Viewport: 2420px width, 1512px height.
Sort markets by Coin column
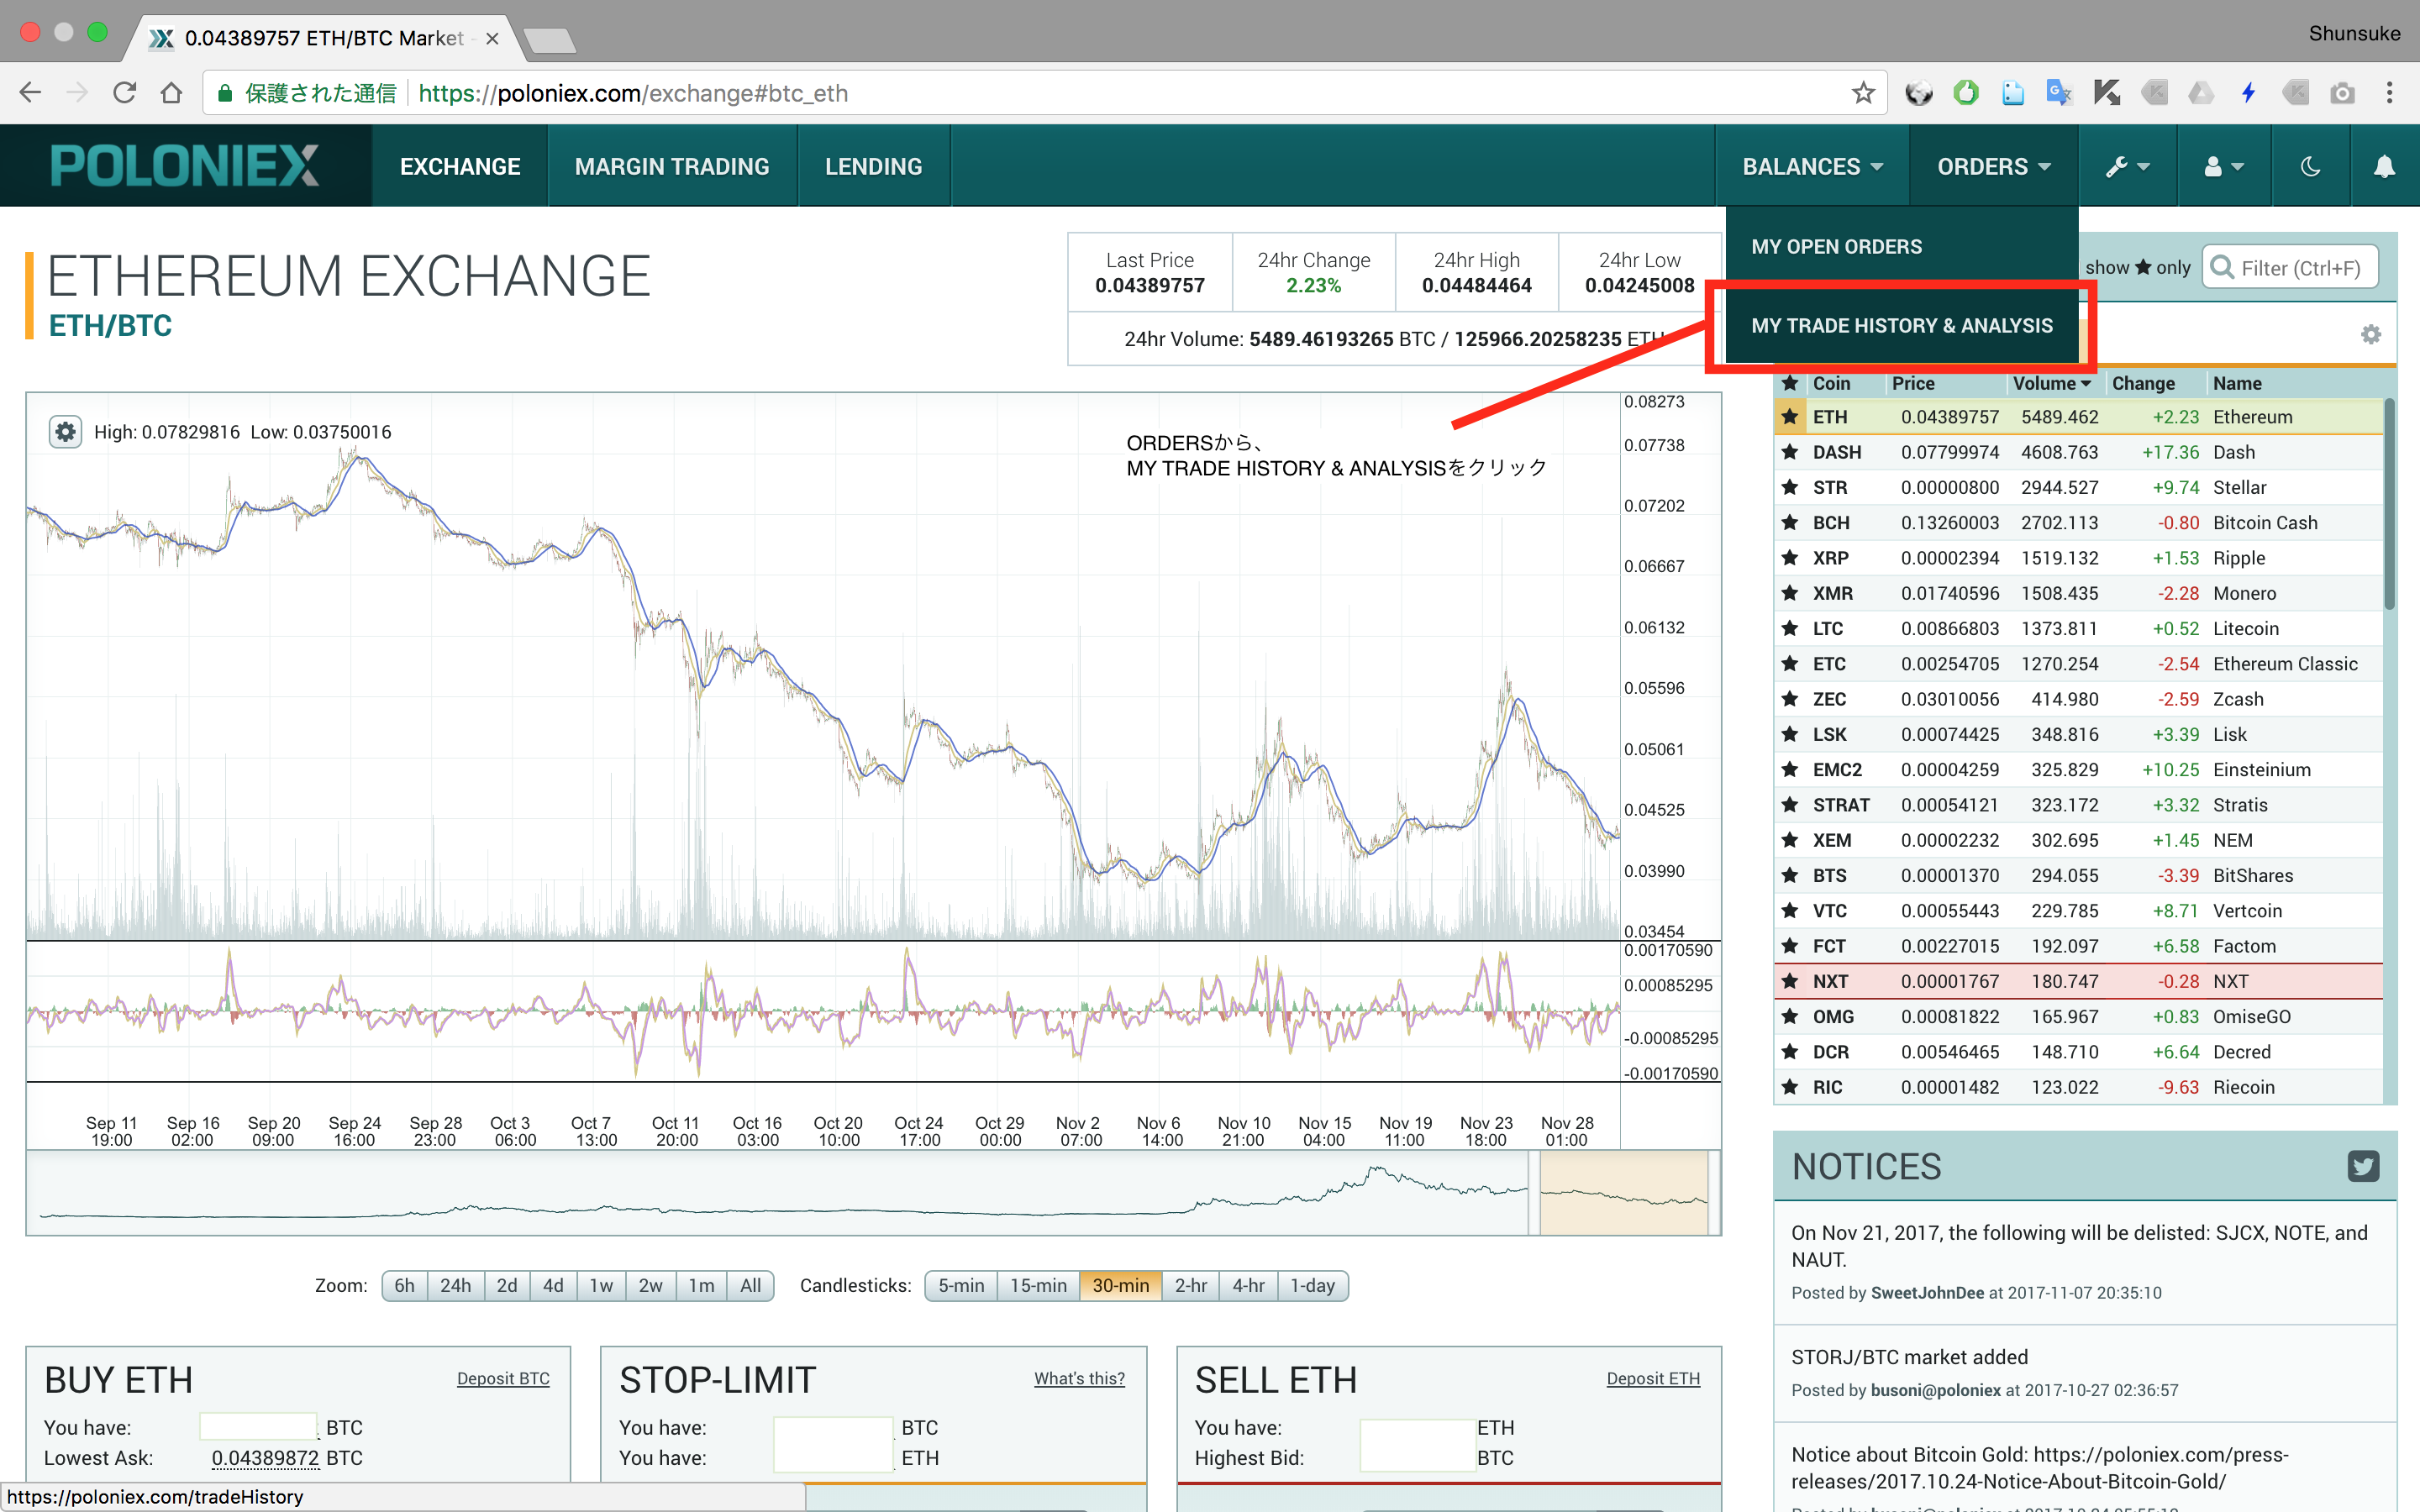point(1831,383)
